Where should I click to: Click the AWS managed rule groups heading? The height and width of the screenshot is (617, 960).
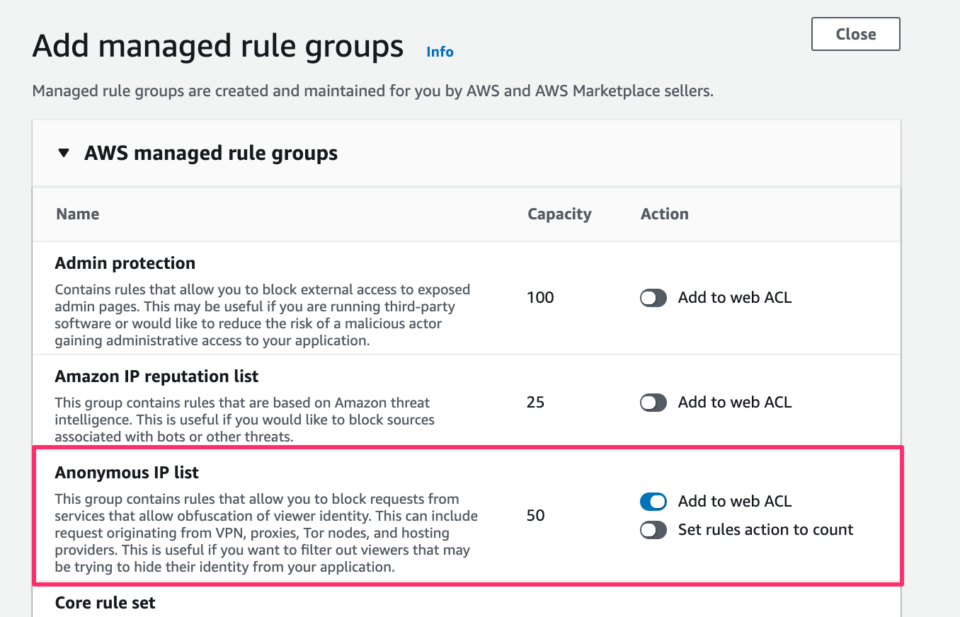(211, 153)
